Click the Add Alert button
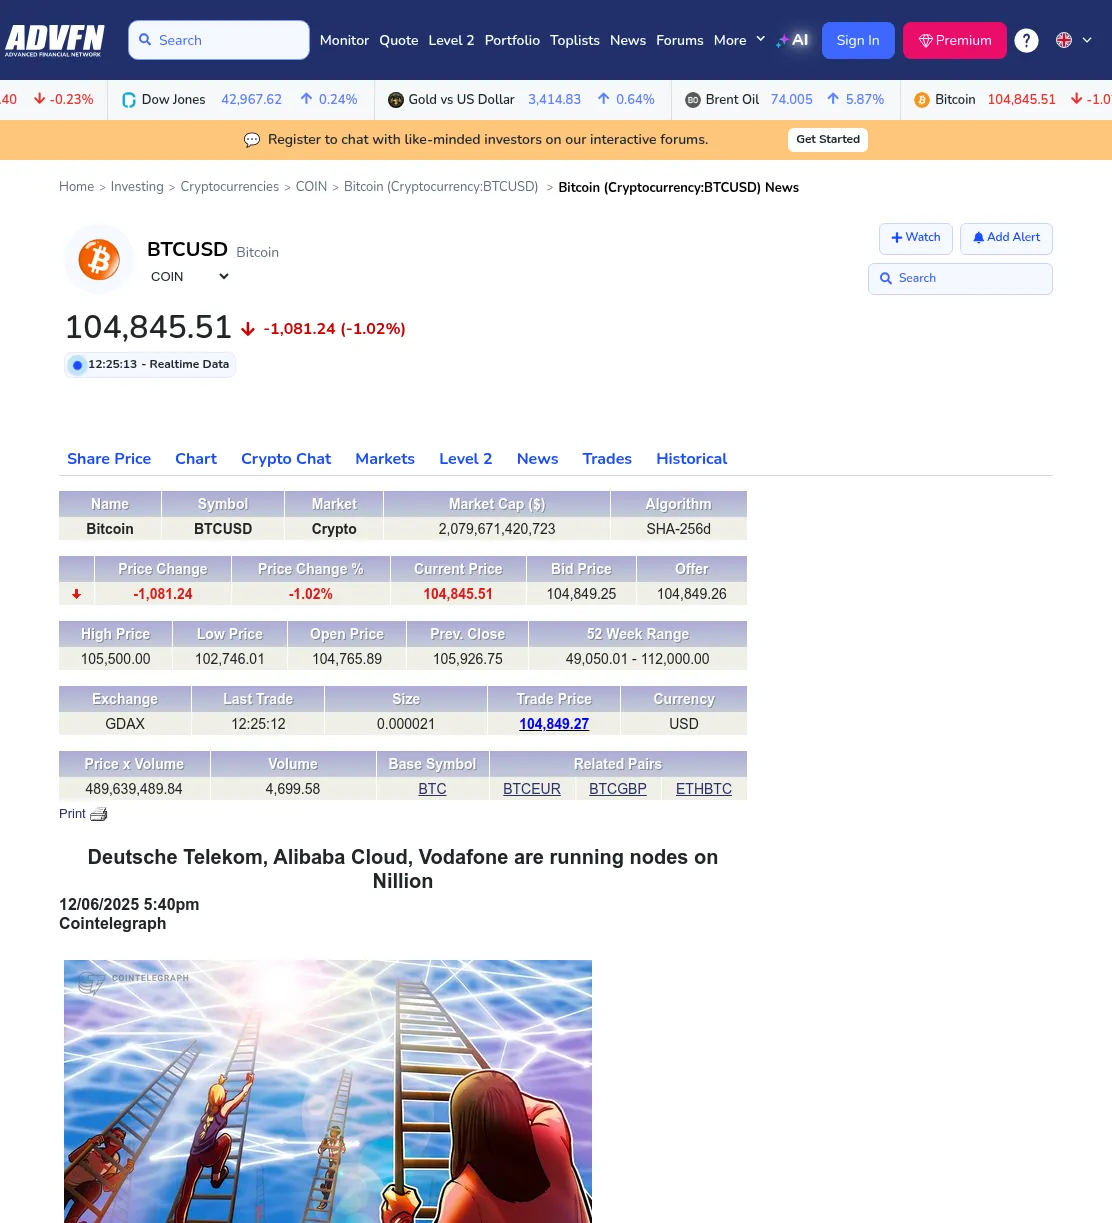Image resolution: width=1112 pixels, height=1223 pixels. [x=1006, y=238]
